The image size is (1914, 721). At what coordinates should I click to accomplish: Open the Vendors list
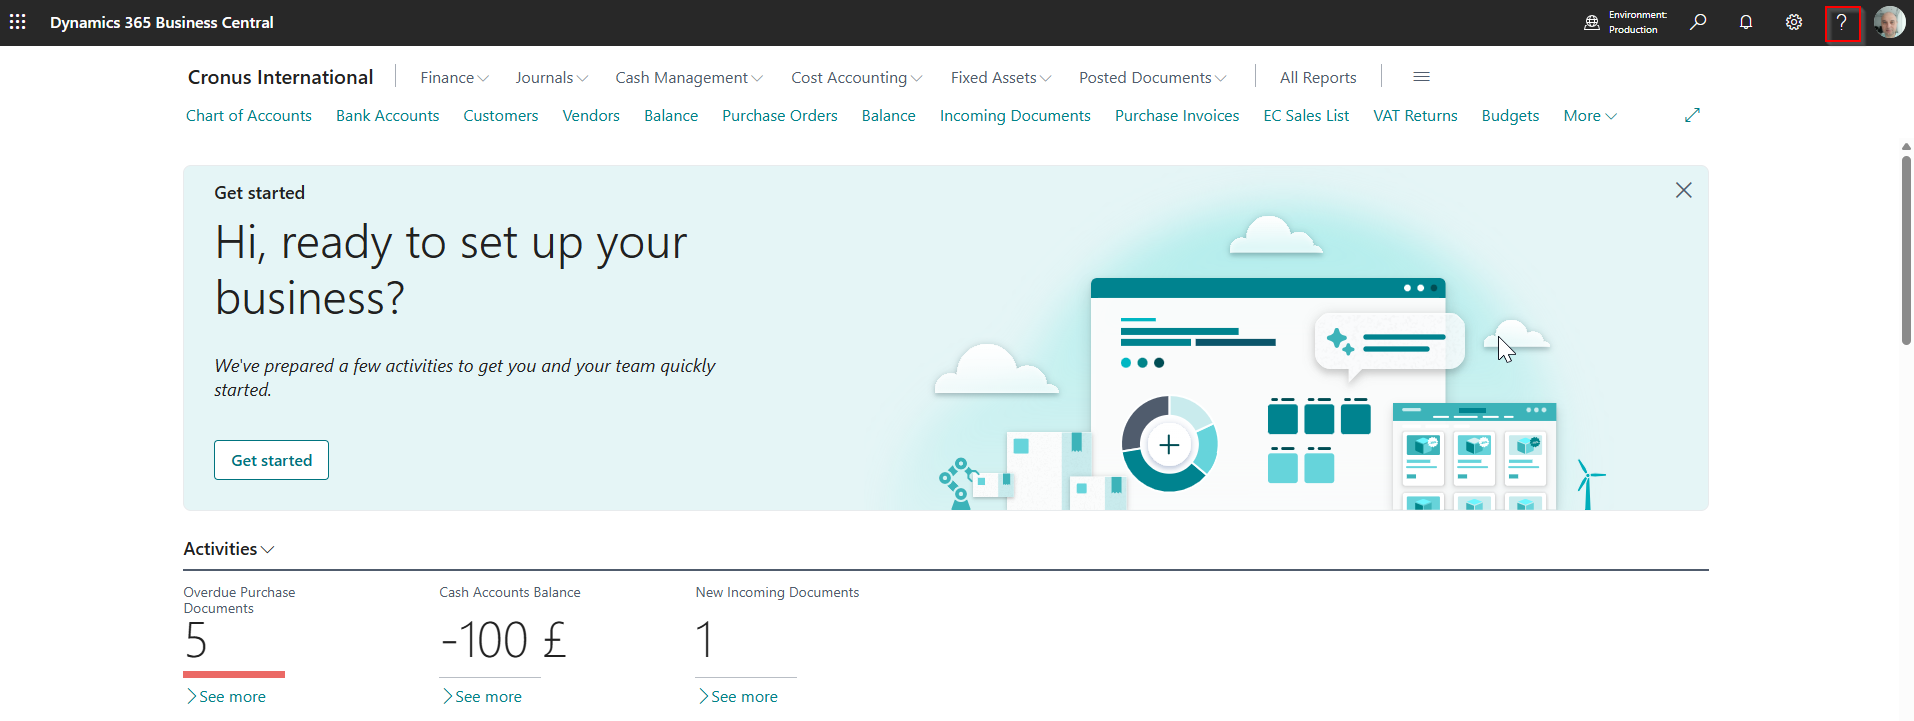[x=591, y=116]
